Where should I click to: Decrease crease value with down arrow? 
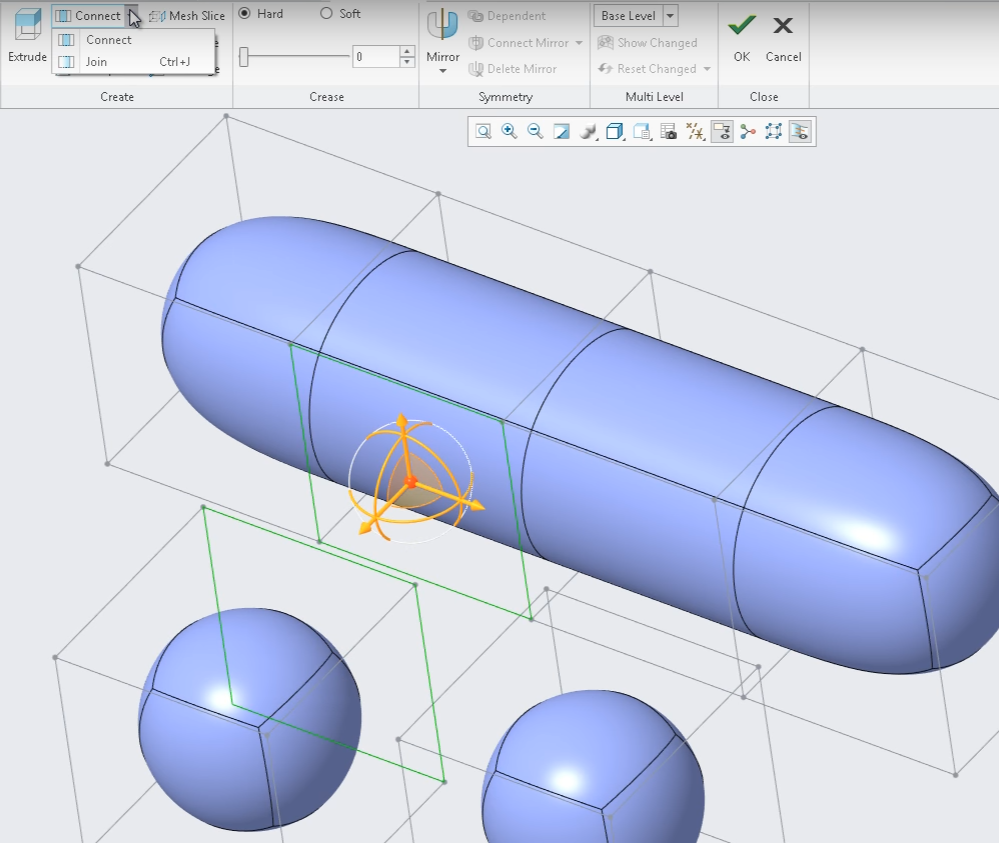coord(407,62)
